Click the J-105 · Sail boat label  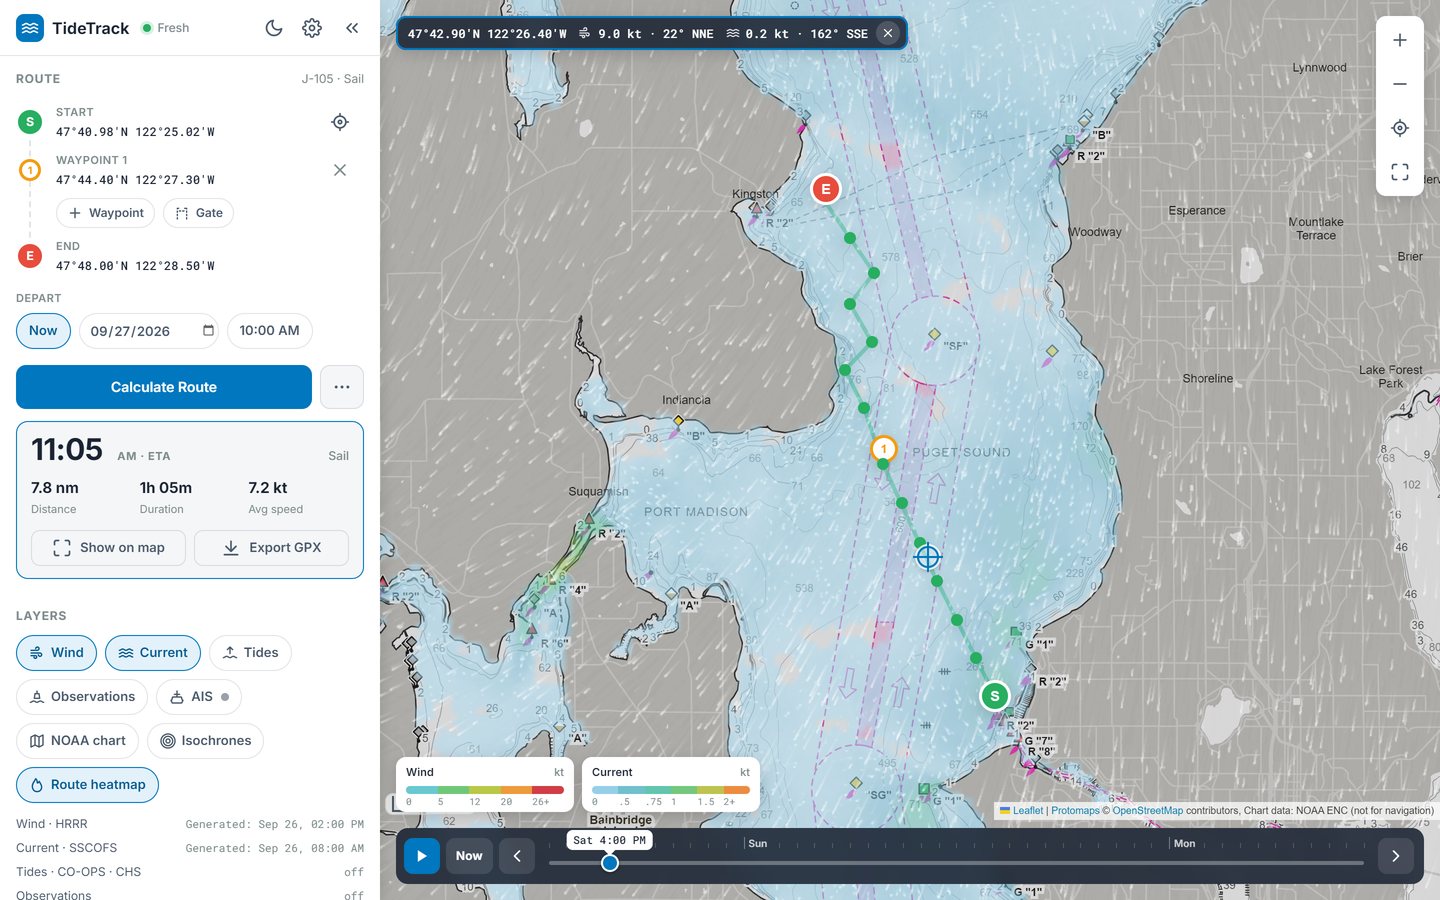point(333,79)
